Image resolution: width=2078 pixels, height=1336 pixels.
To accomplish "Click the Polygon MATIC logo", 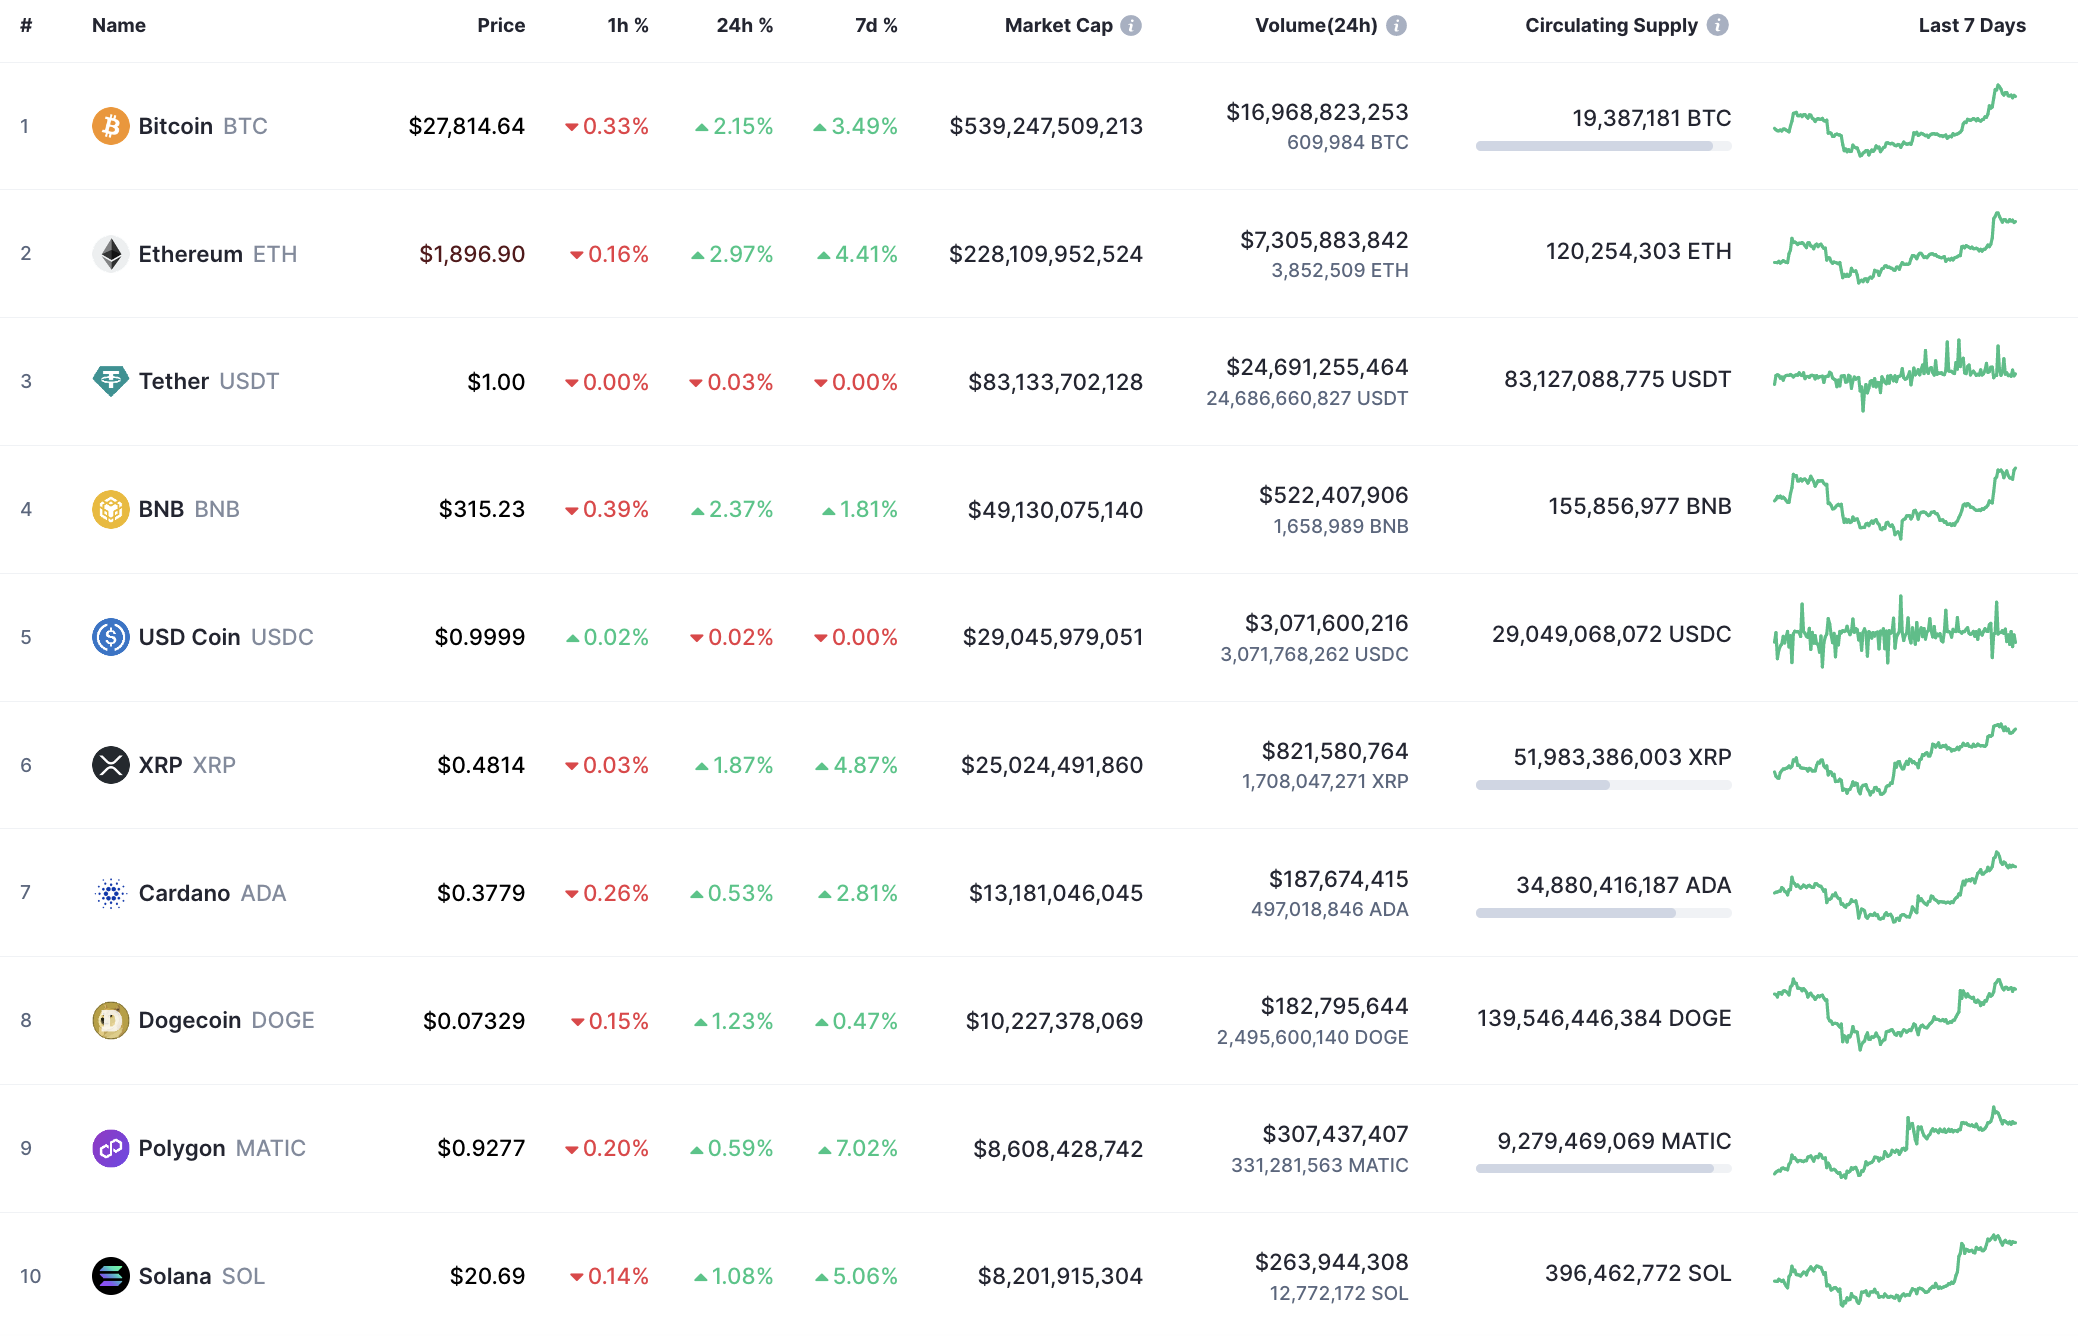I will (x=112, y=1148).
